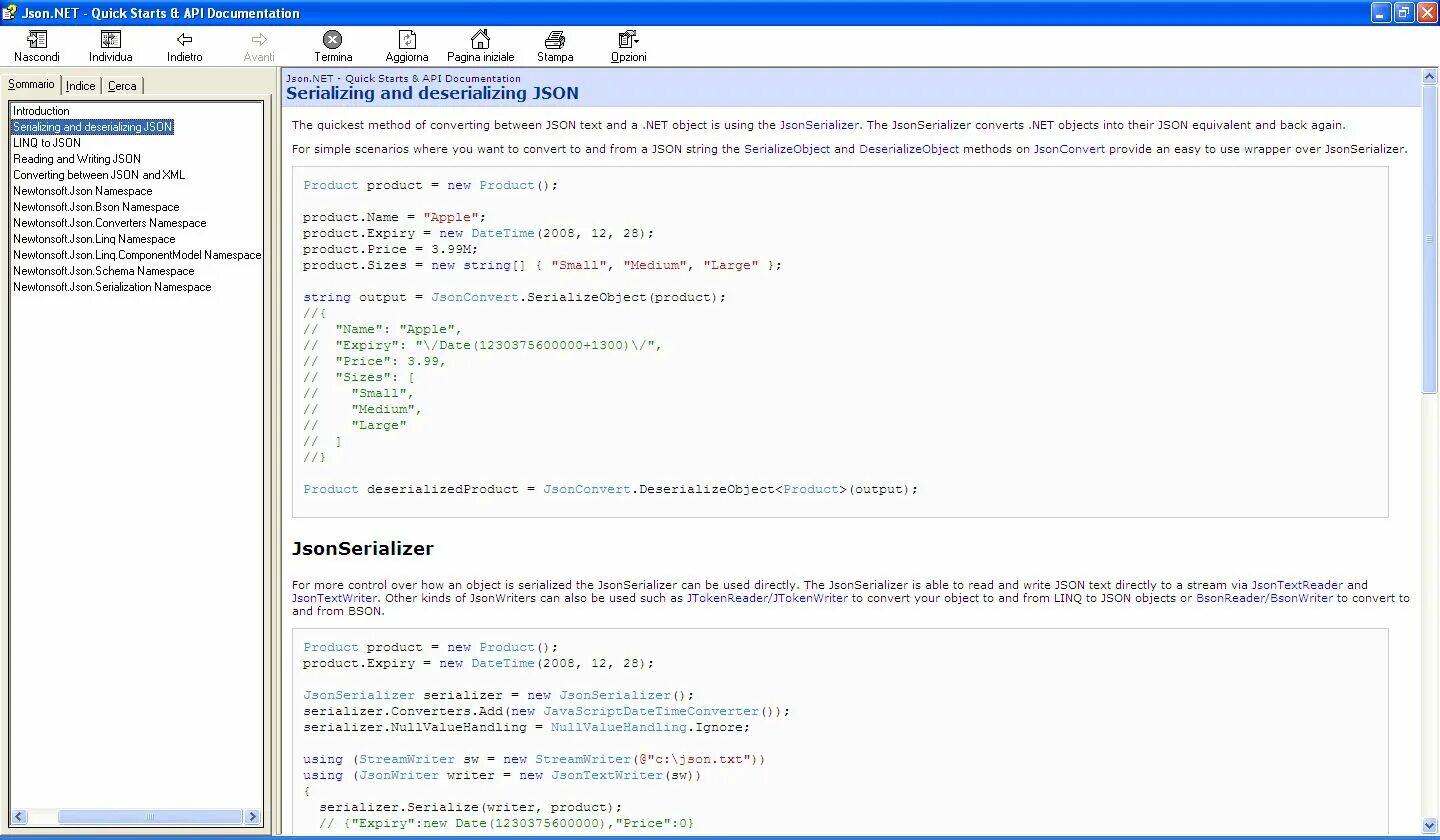The width and height of the screenshot is (1440, 840).
Task: Restore down the help window
Action: tap(1404, 13)
